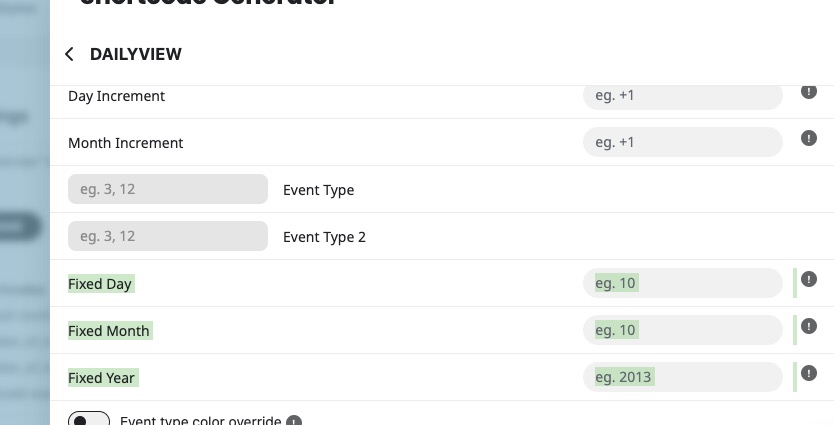Click the Fixed Month input field

click(x=682, y=330)
